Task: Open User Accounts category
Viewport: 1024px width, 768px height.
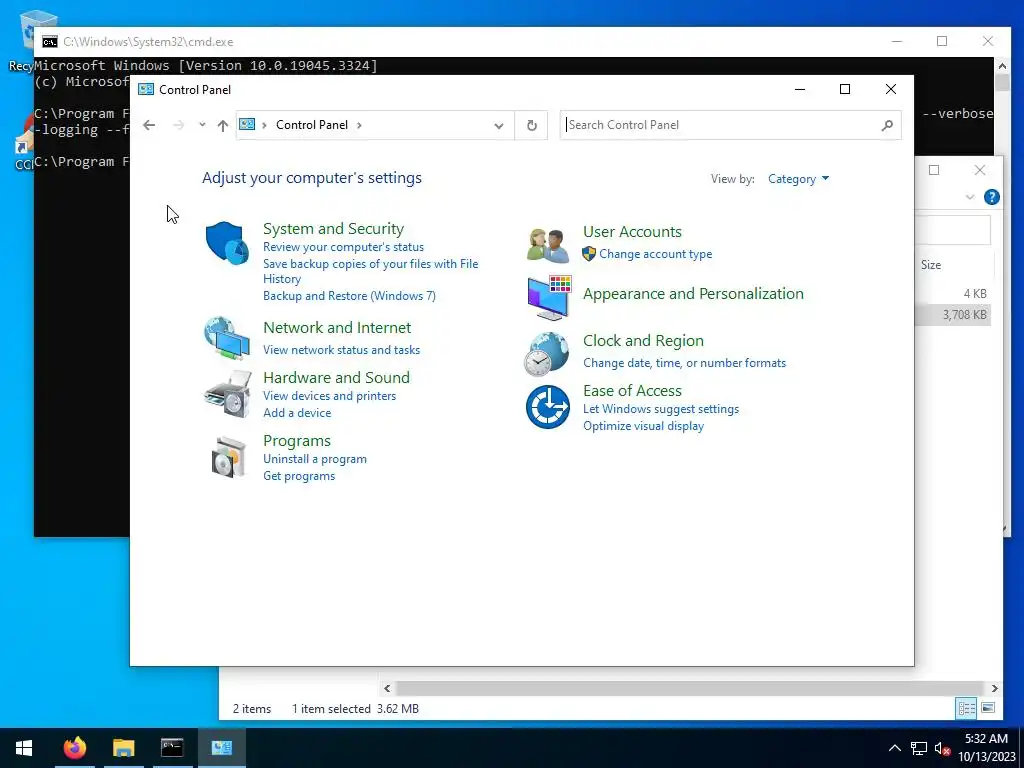Action: [x=632, y=232]
